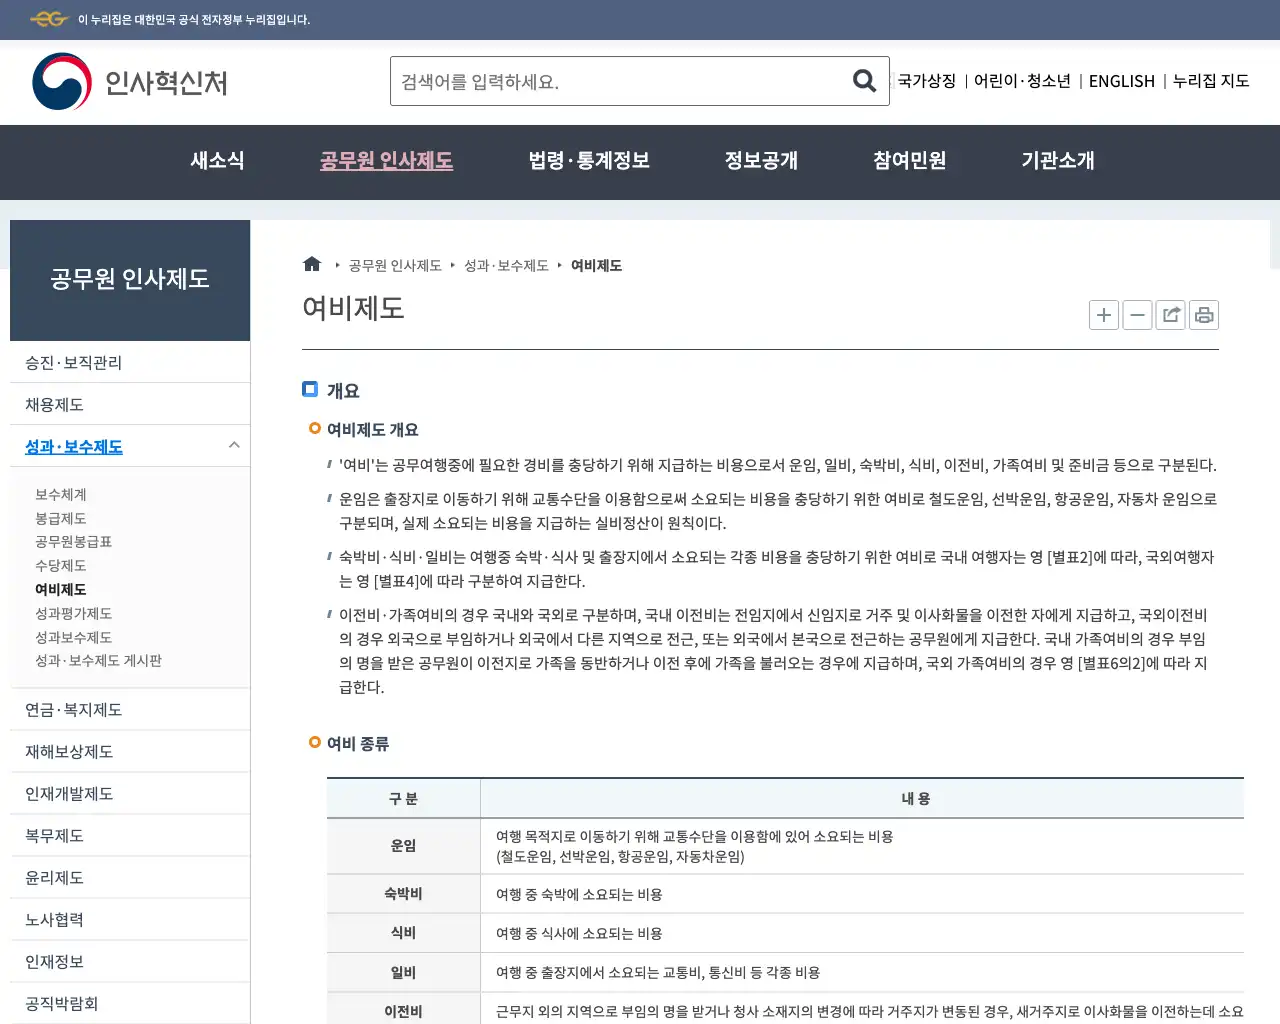The image size is (1280, 1024).
Task: Open the 공무원 인사제도 main menu
Action: coord(386,161)
